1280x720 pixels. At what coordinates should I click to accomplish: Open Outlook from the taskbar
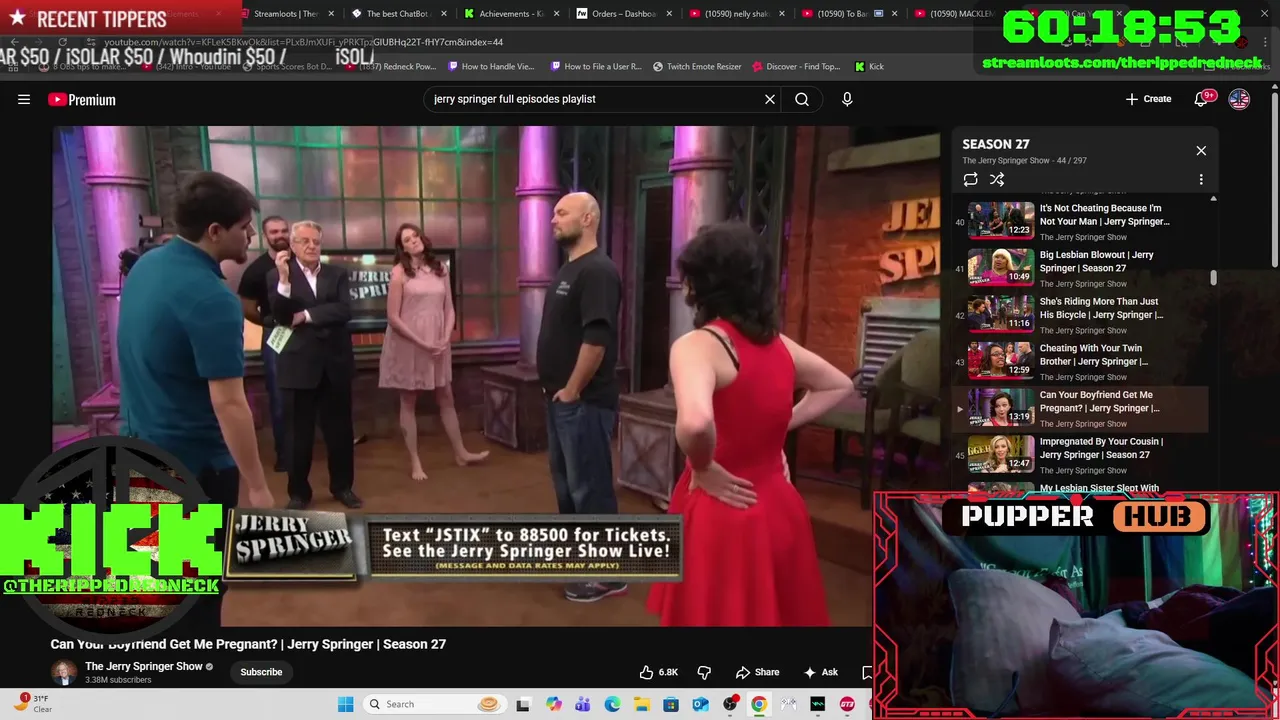point(700,704)
